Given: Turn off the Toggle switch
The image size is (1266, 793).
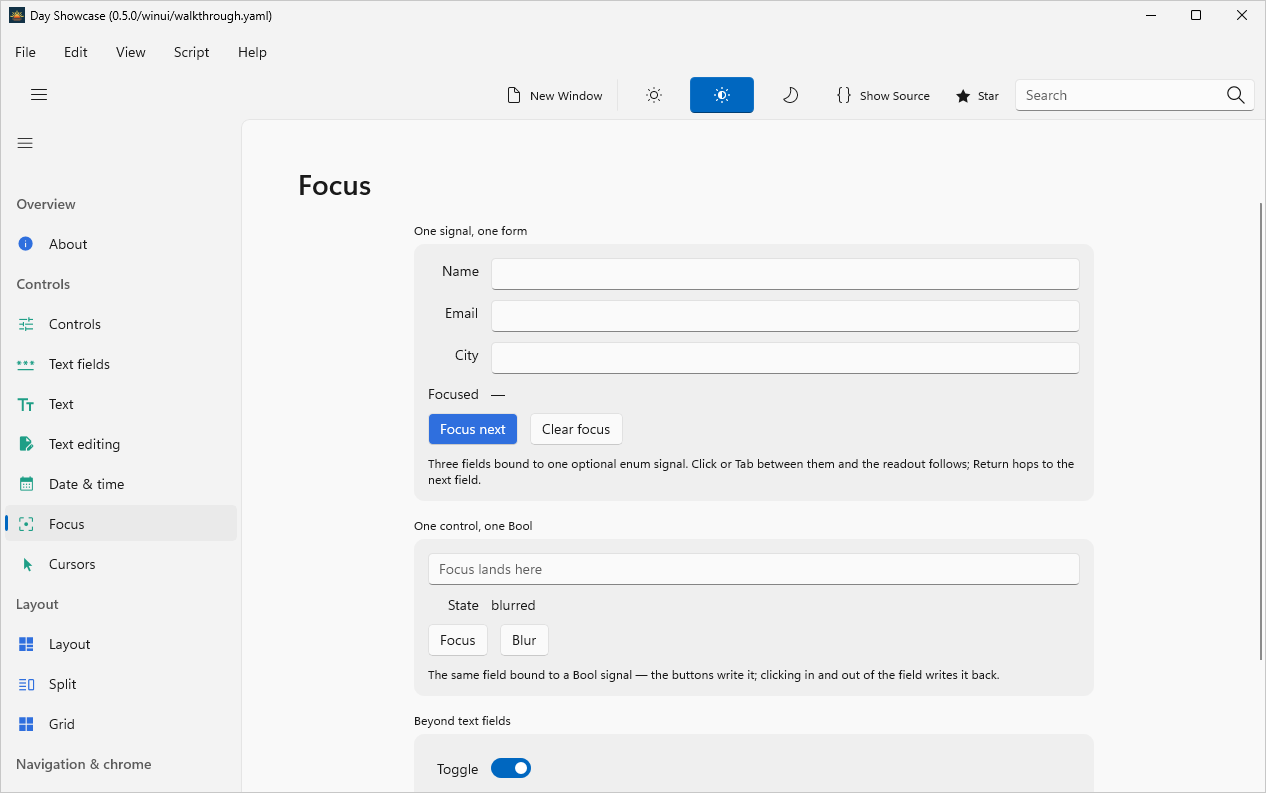Looking at the screenshot, I should tap(511, 768).
